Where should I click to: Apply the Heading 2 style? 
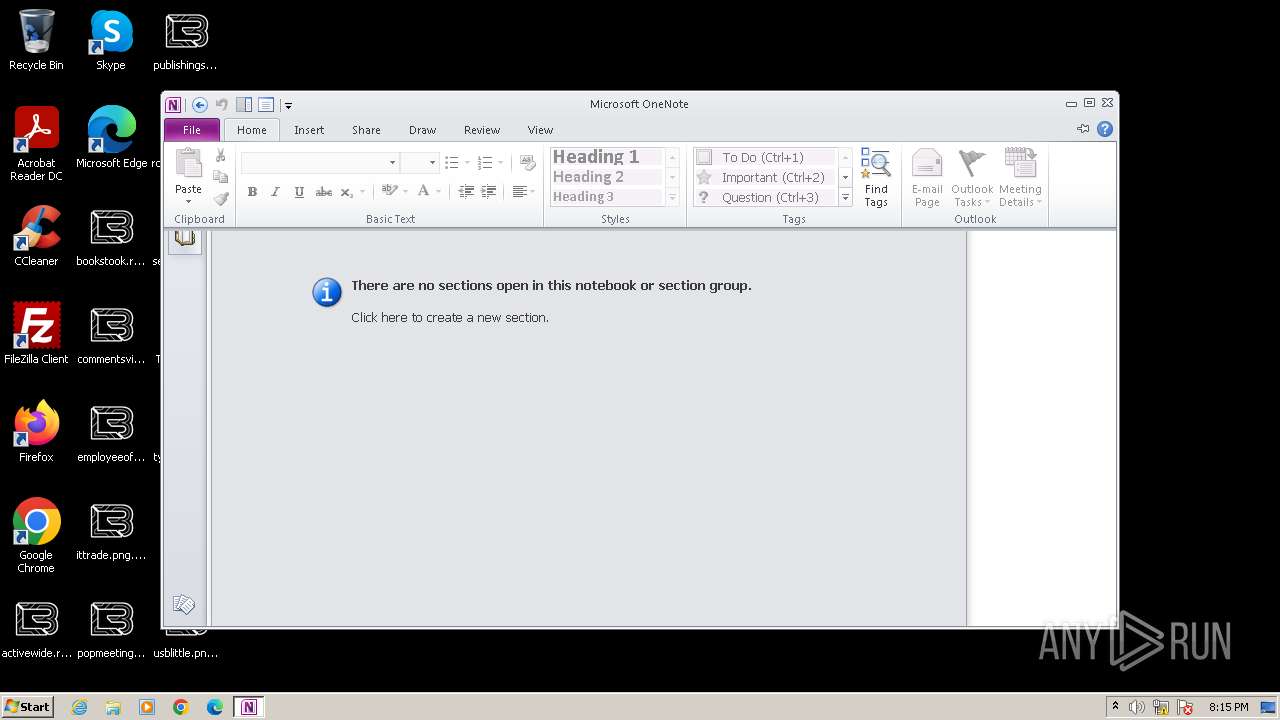(607, 177)
